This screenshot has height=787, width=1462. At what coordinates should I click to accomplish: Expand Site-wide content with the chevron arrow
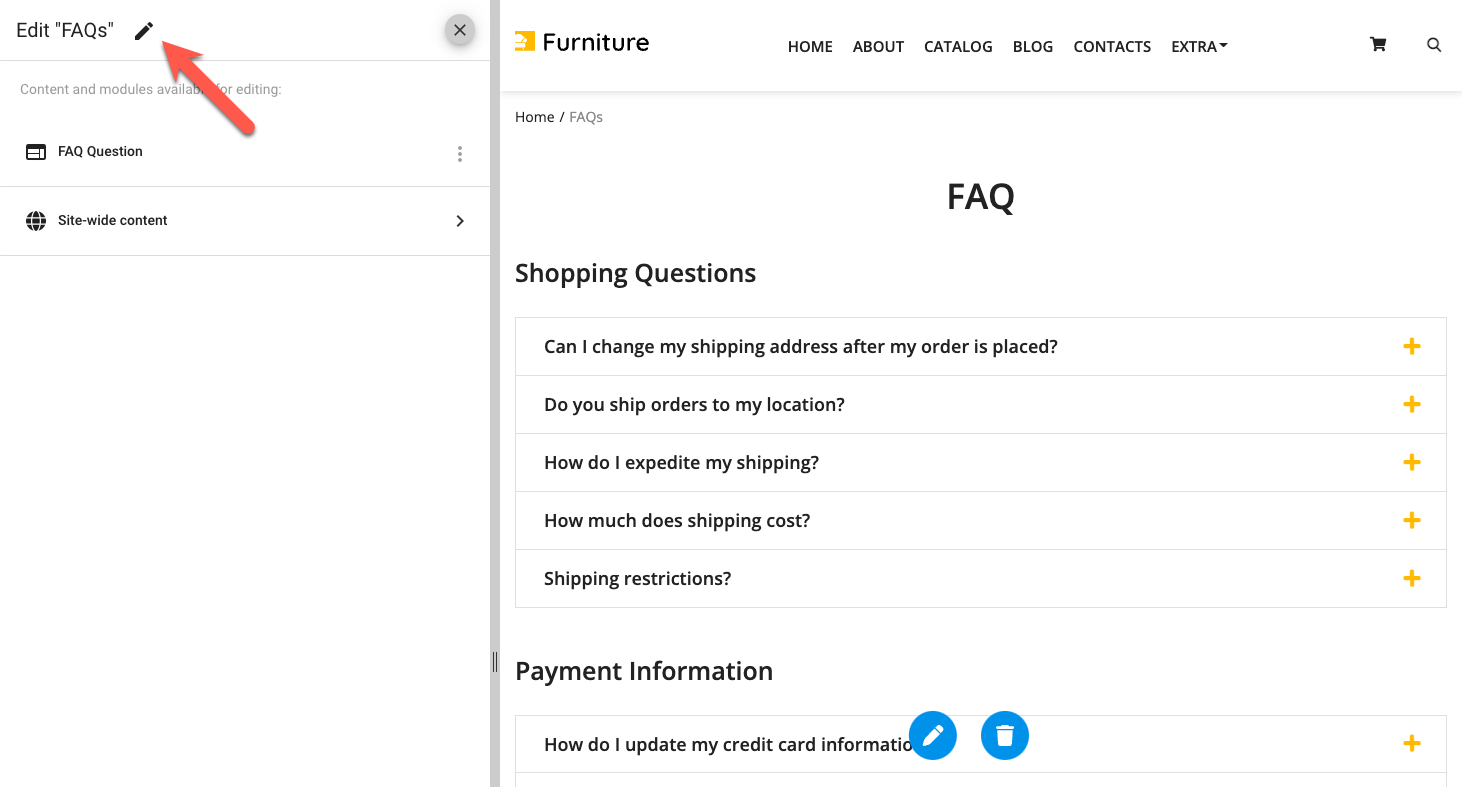(x=460, y=221)
